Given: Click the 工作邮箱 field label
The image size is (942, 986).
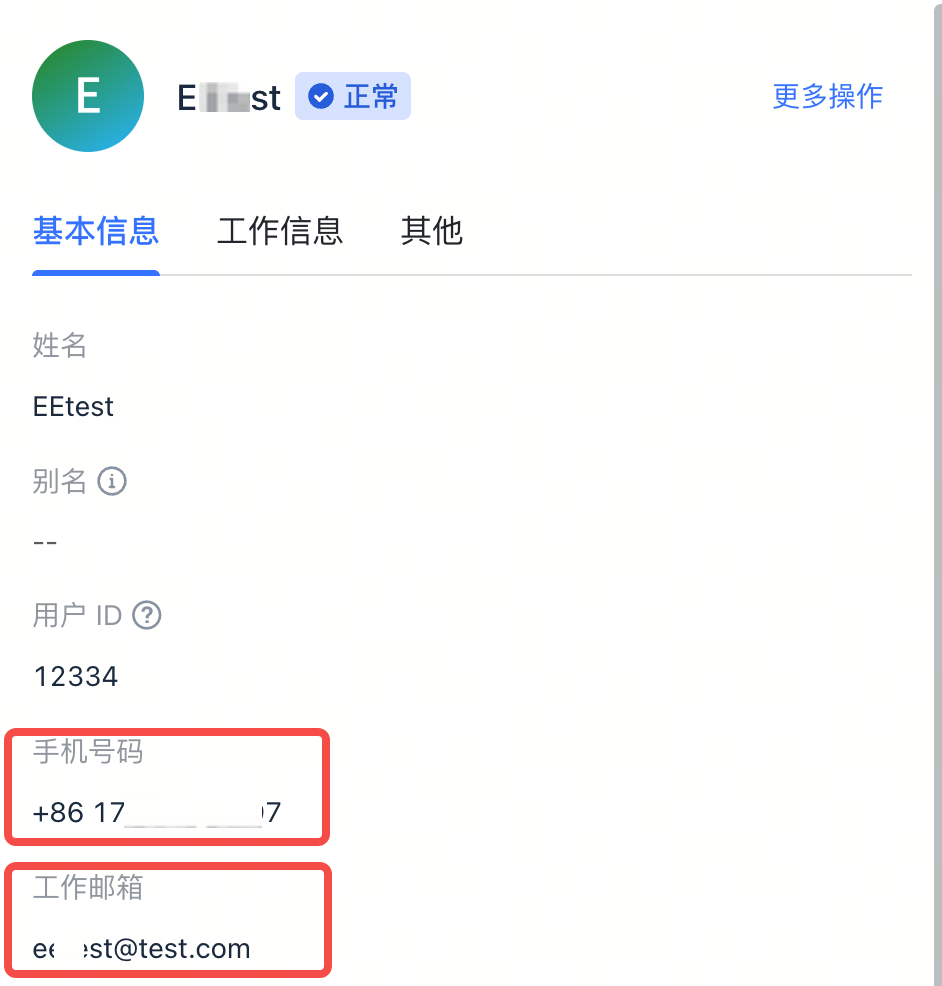Looking at the screenshot, I should 88,887.
